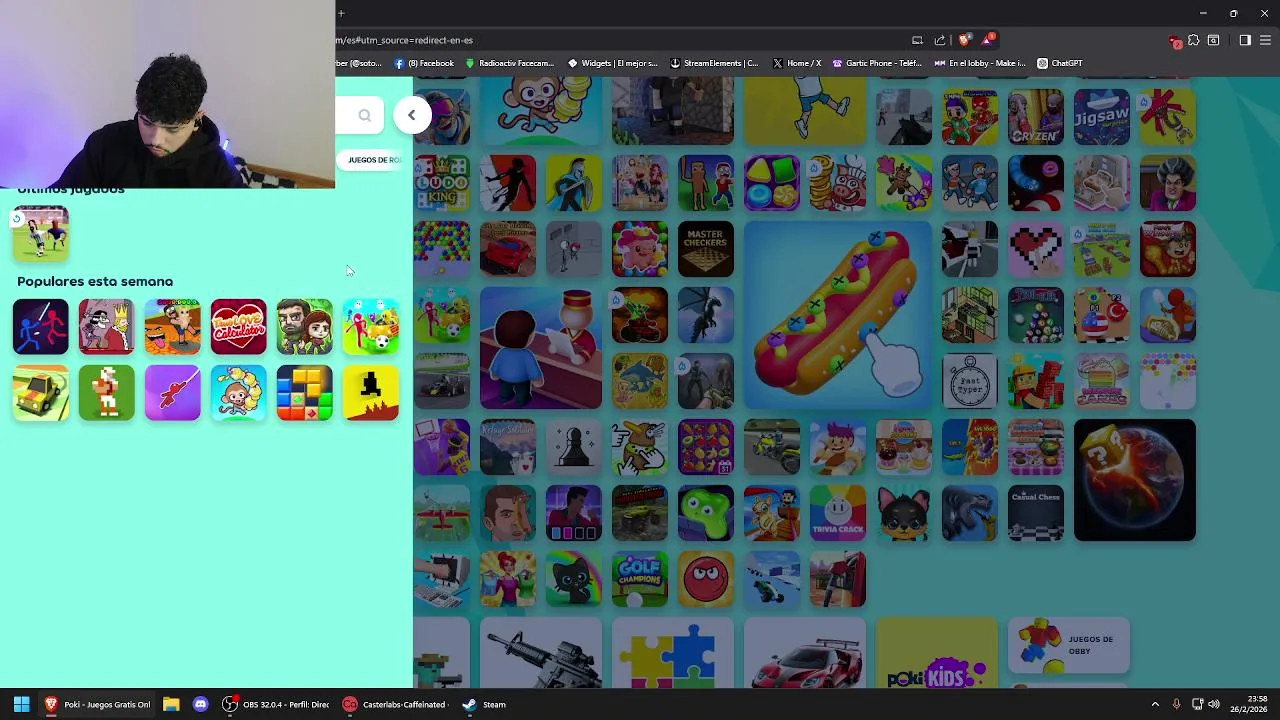Click the taskbar volume speaker icon

click(x=1214, y=704)
